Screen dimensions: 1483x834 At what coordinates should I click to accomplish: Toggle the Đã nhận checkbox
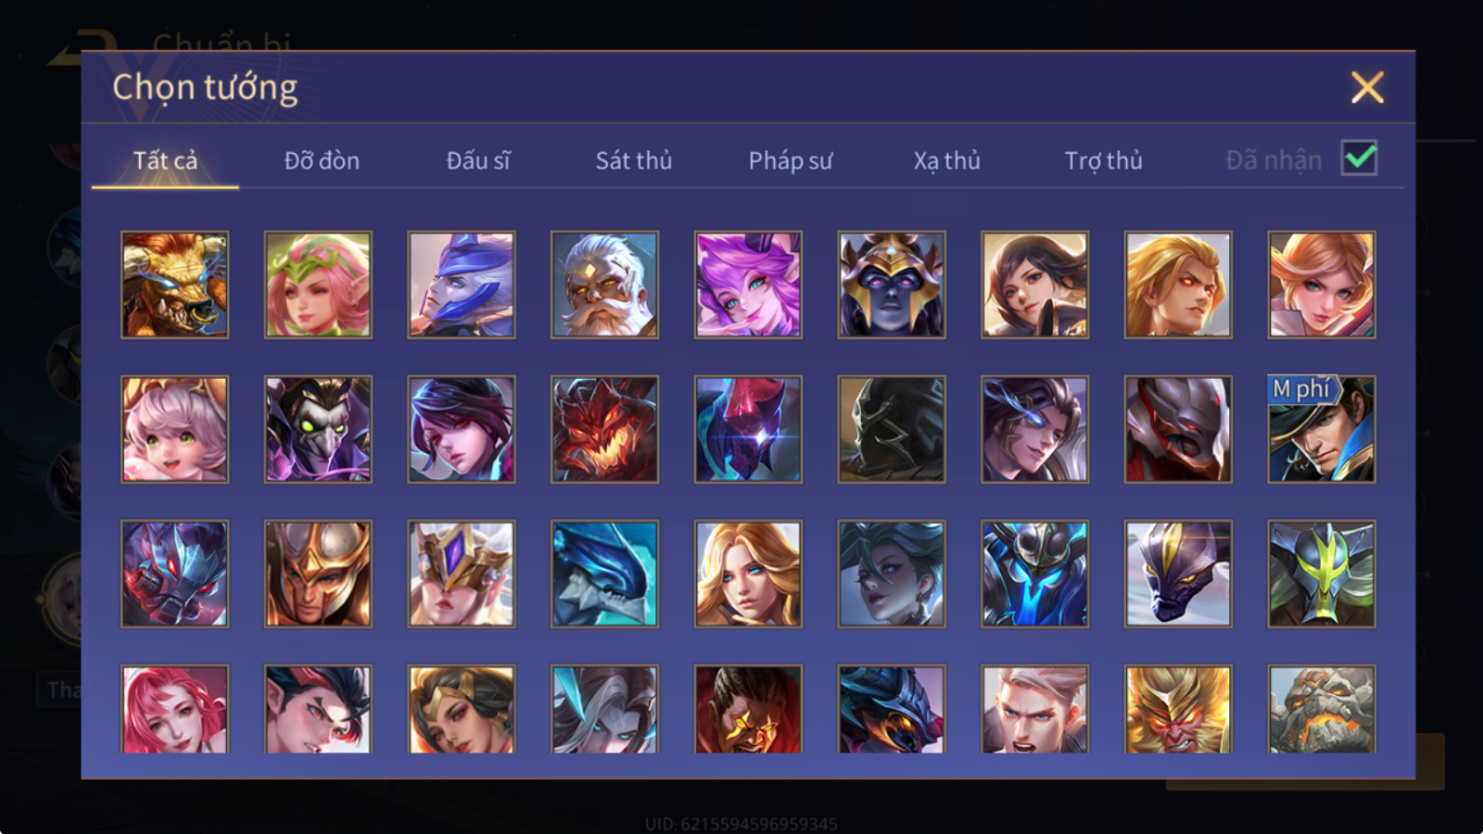1360,158
